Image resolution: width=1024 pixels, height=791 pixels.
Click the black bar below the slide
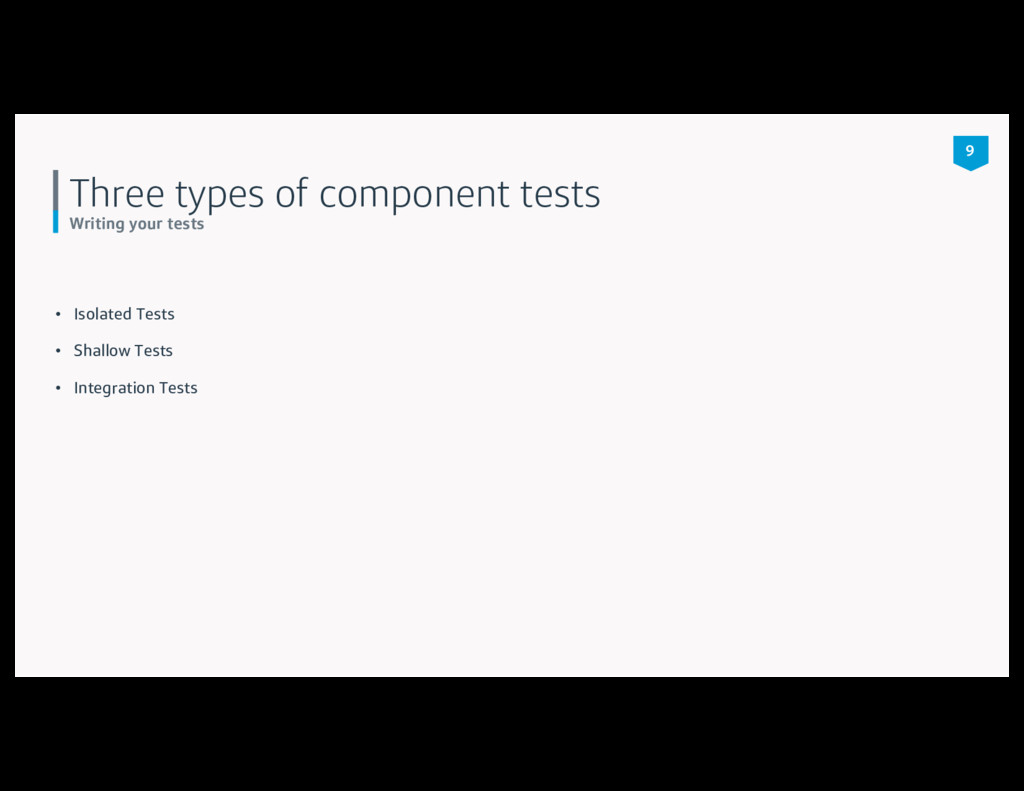(x=512, y=735)
